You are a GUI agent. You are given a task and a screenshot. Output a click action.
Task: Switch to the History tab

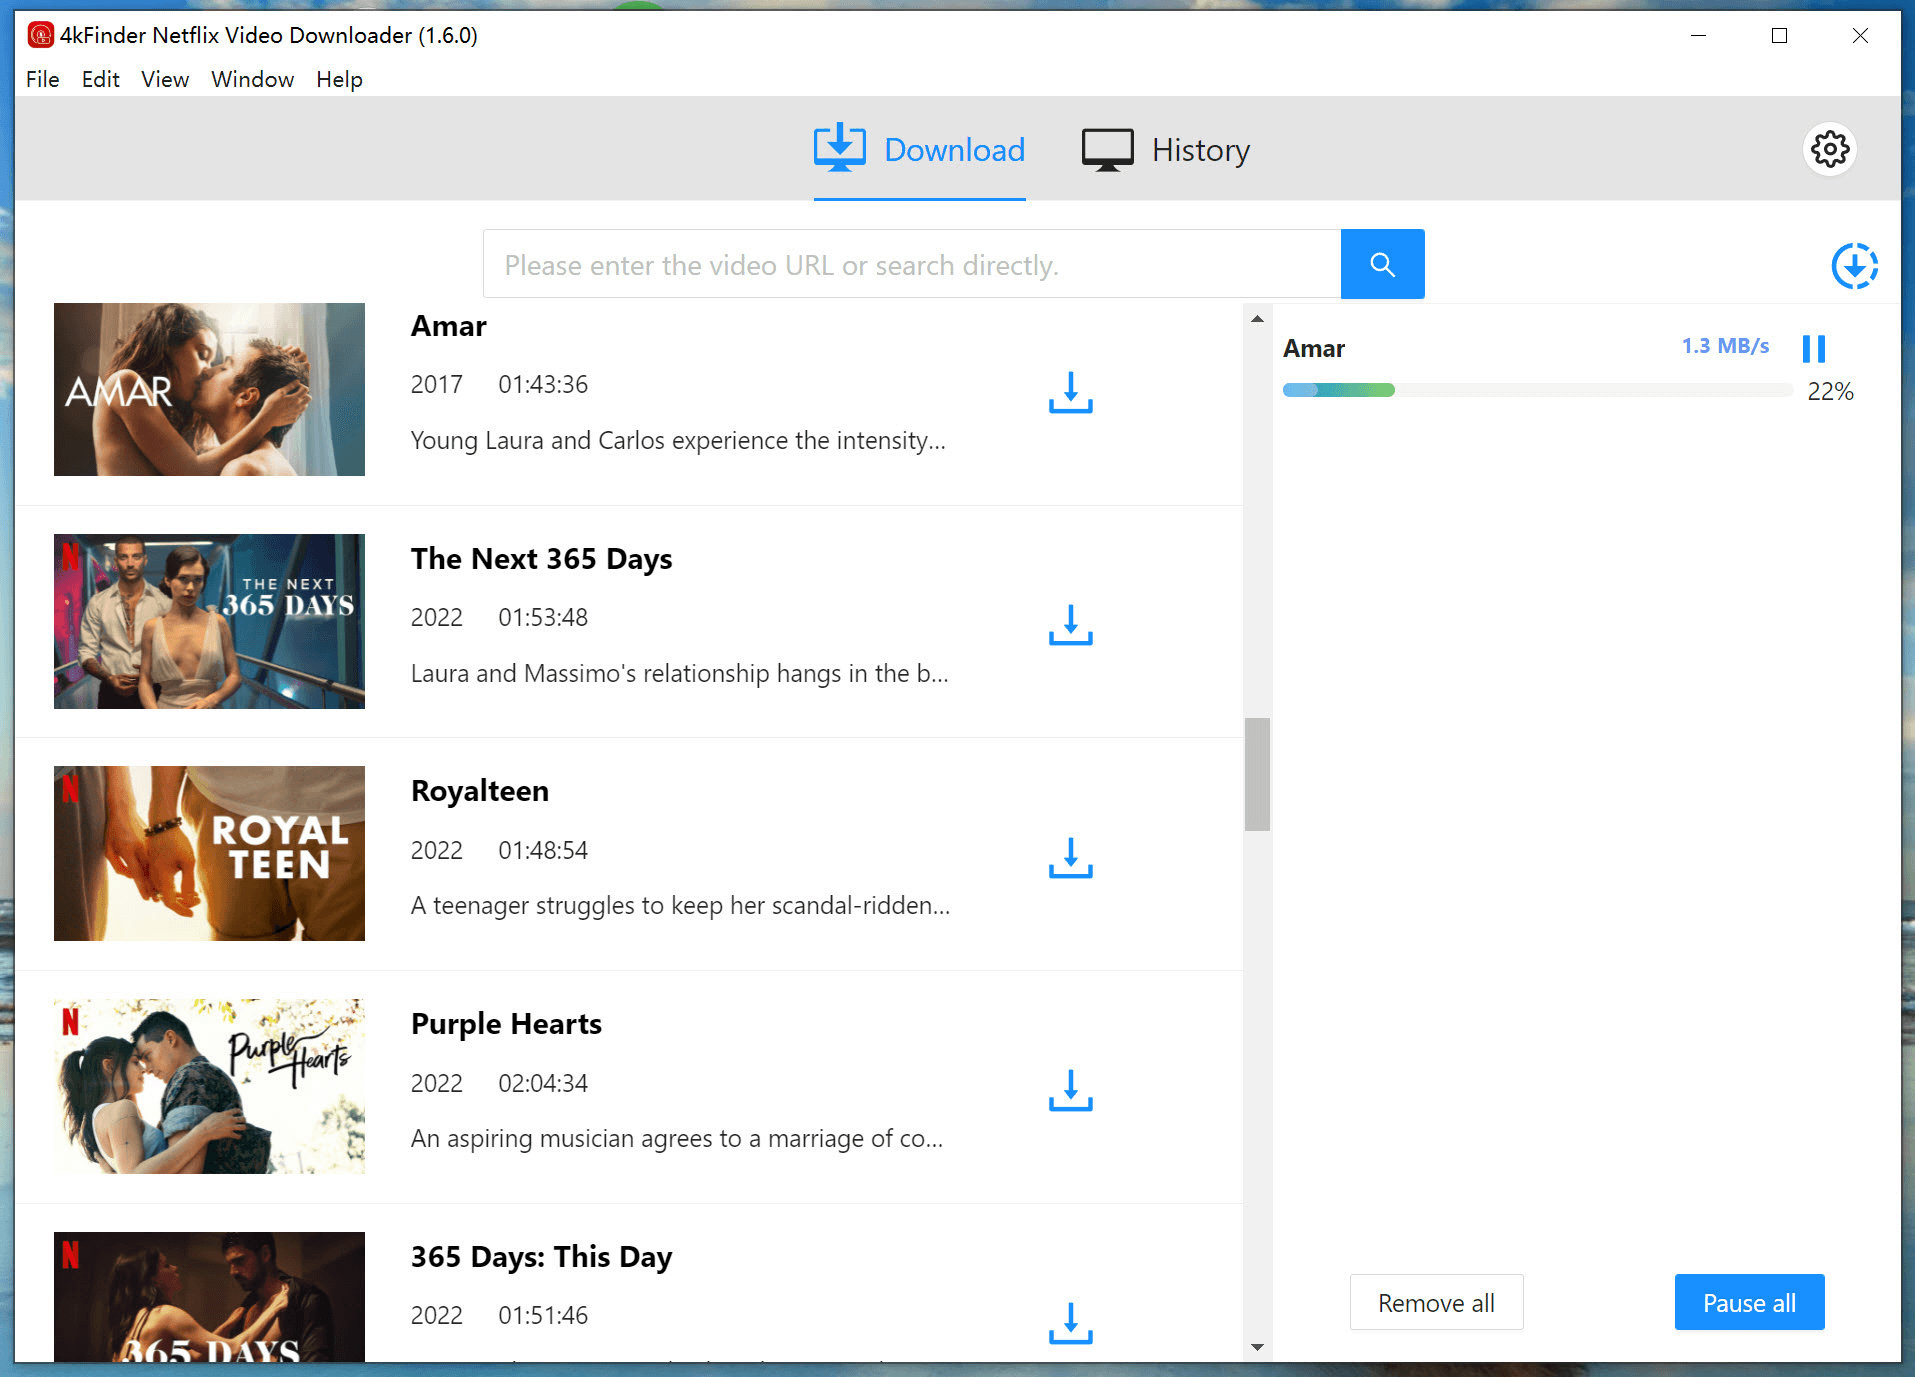pos(1166,150)
